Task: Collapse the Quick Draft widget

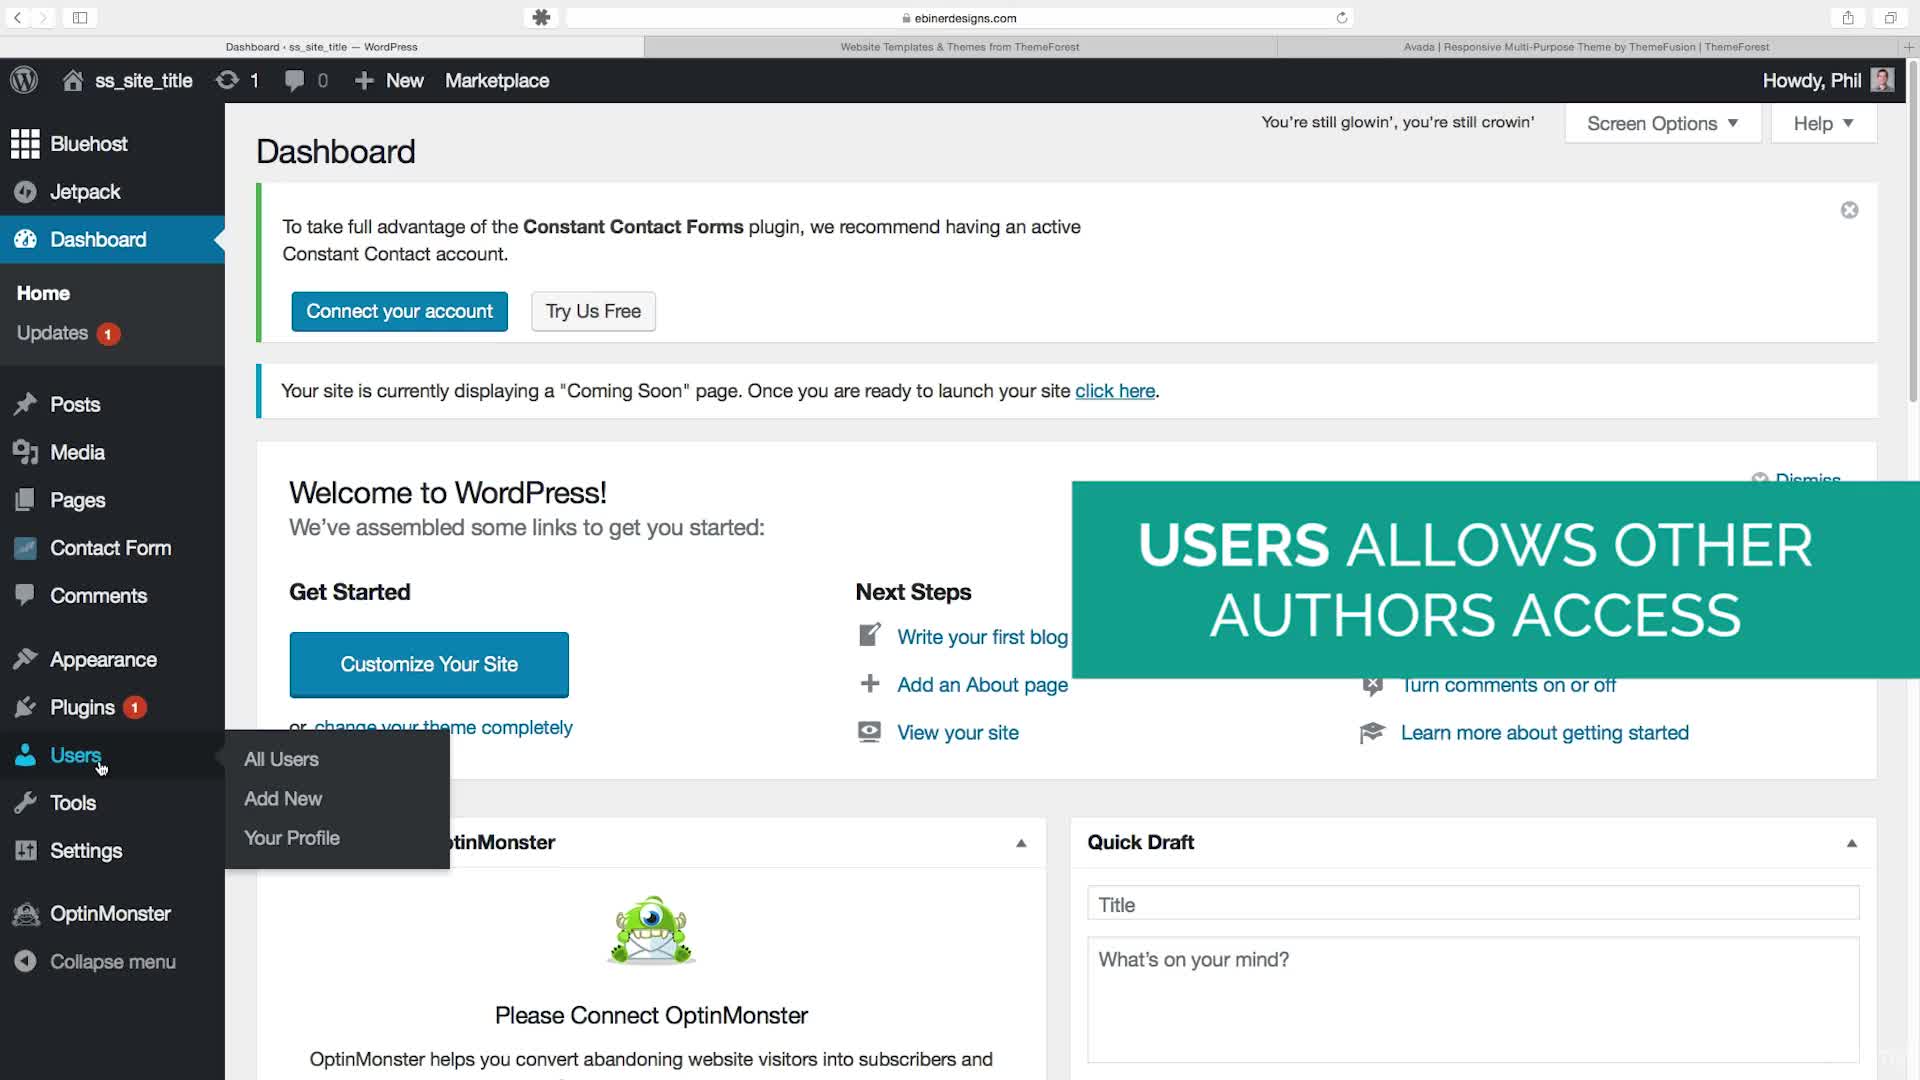Action: pos(1851,843)
